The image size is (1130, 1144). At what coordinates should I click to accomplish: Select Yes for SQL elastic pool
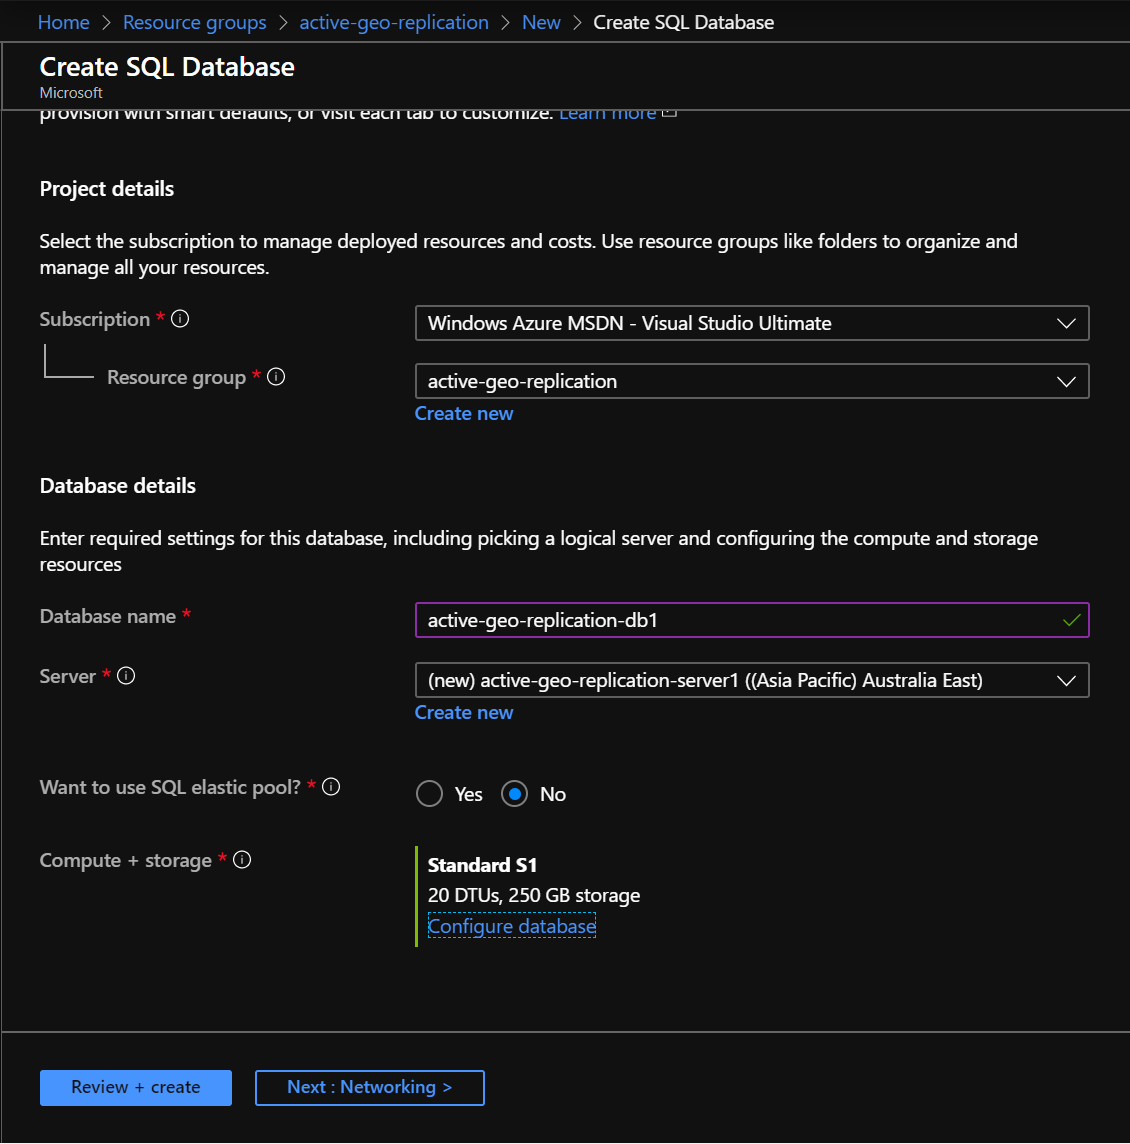tap(429, 793)
